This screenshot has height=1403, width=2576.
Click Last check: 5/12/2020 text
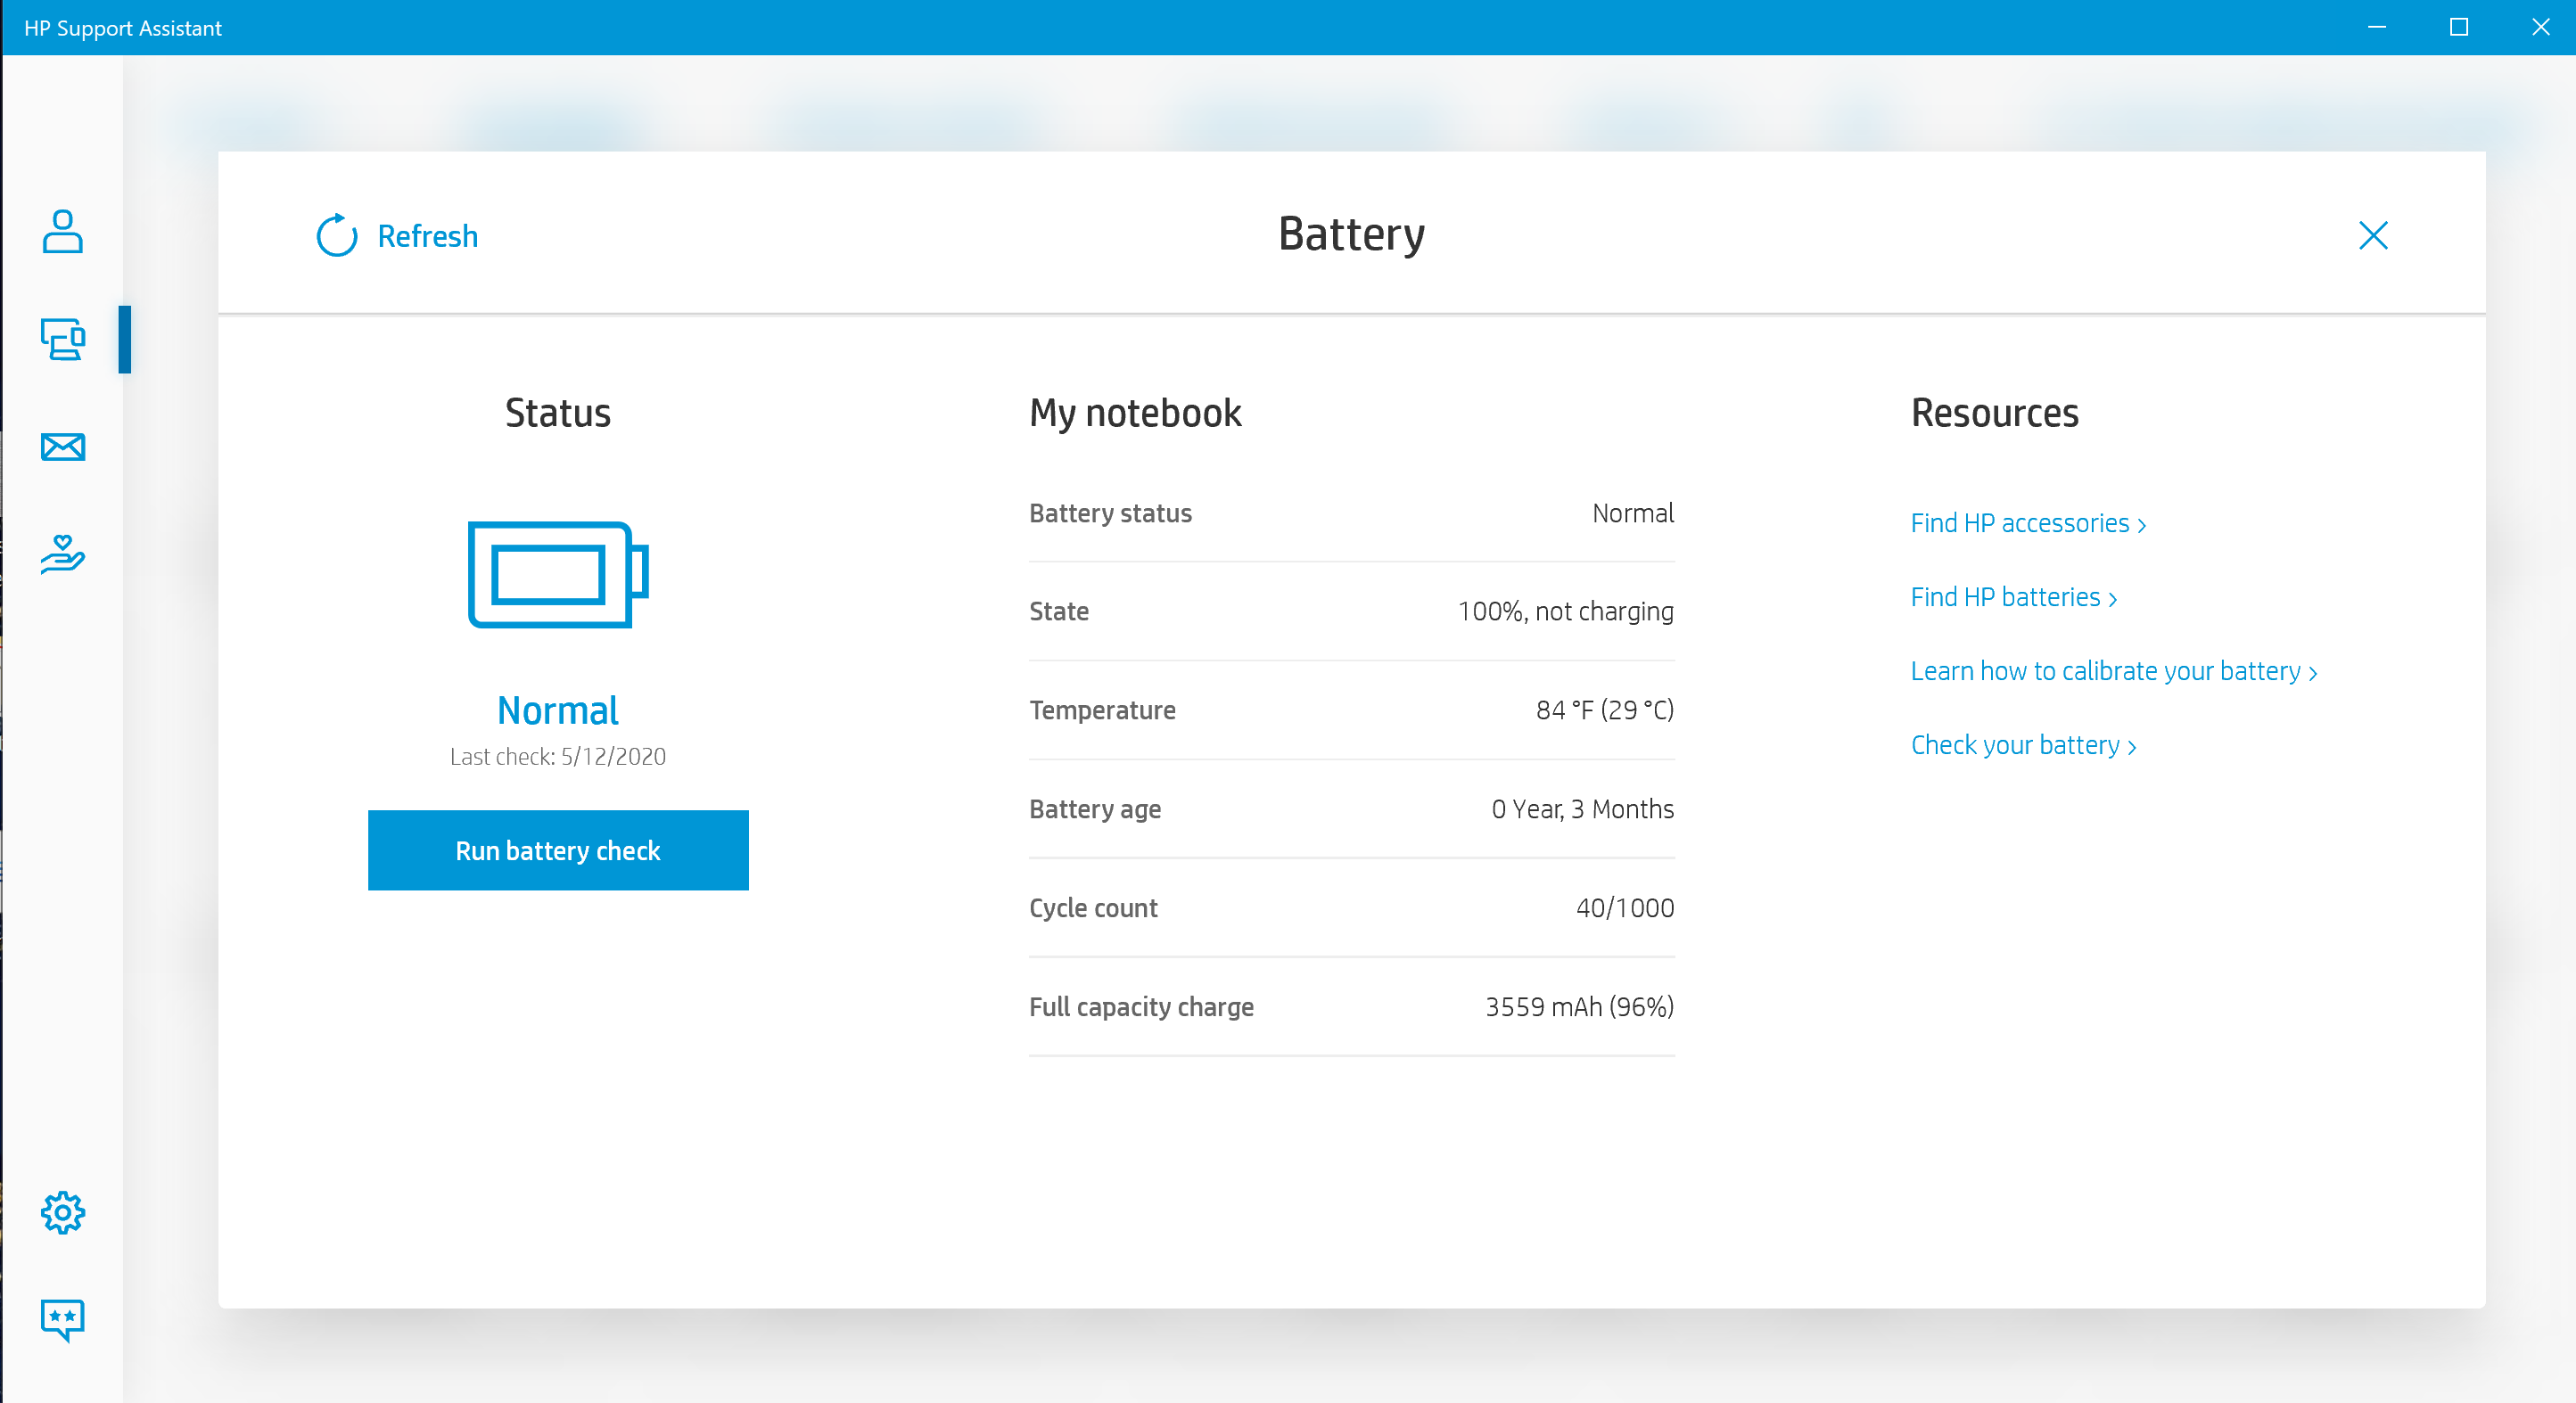[x=558, y=757]
